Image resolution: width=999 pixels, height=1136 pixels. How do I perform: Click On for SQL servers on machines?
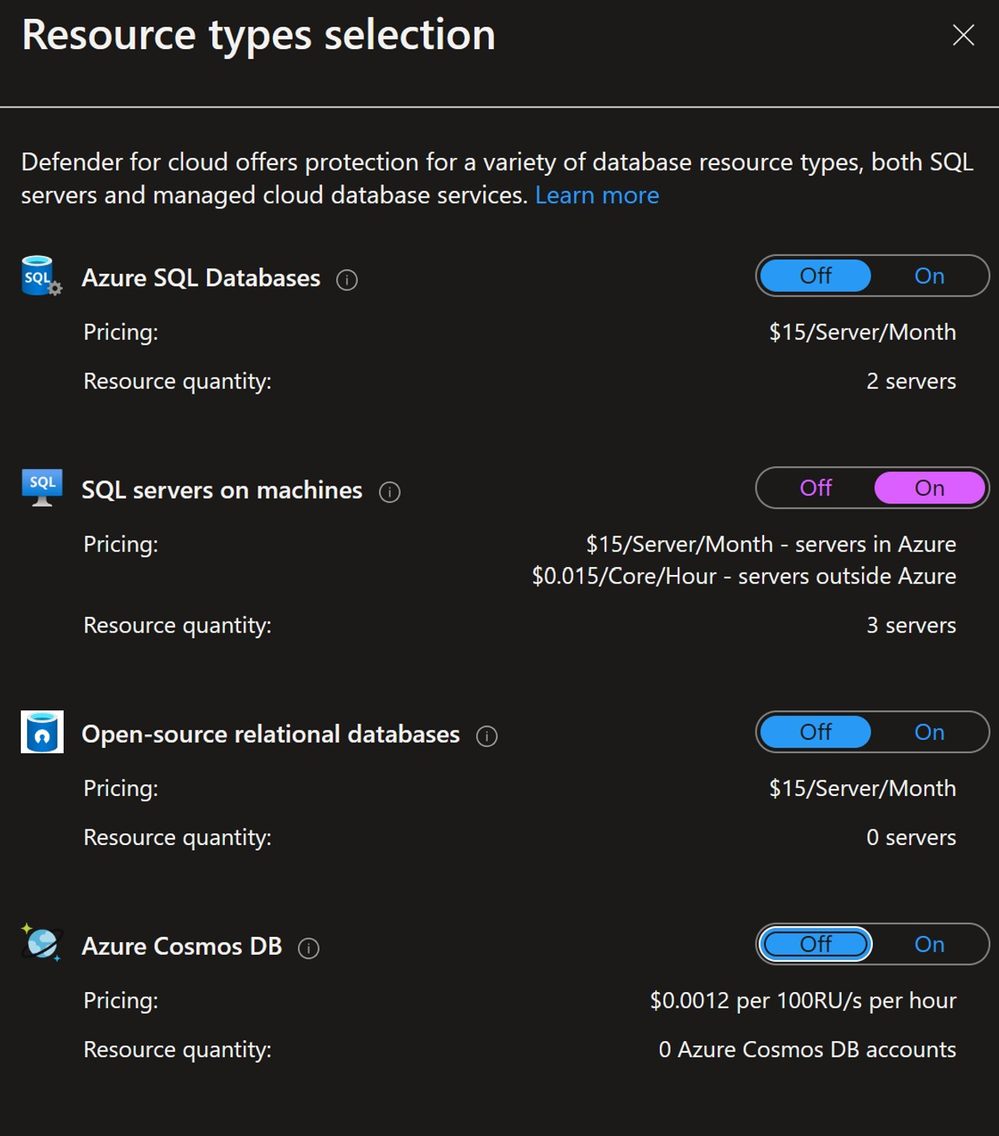[x=929, y=488]
